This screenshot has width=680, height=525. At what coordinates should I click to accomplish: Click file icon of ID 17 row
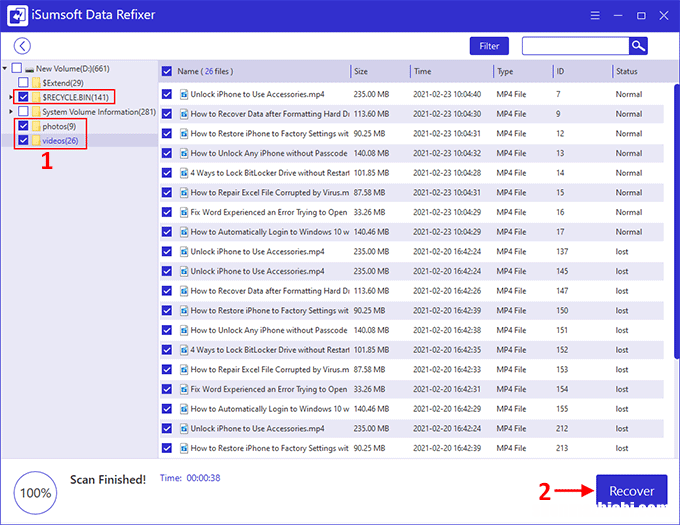pos(184,232)
